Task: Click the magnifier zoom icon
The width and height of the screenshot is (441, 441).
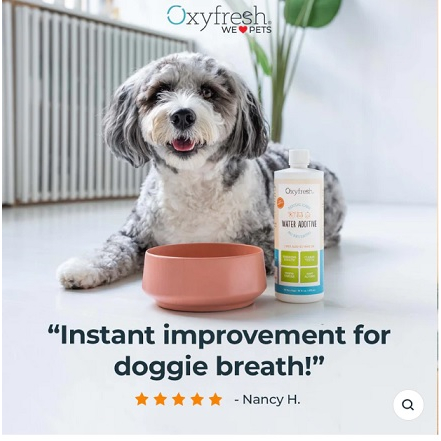Action: pyautogui.click(x=408, y=405)
